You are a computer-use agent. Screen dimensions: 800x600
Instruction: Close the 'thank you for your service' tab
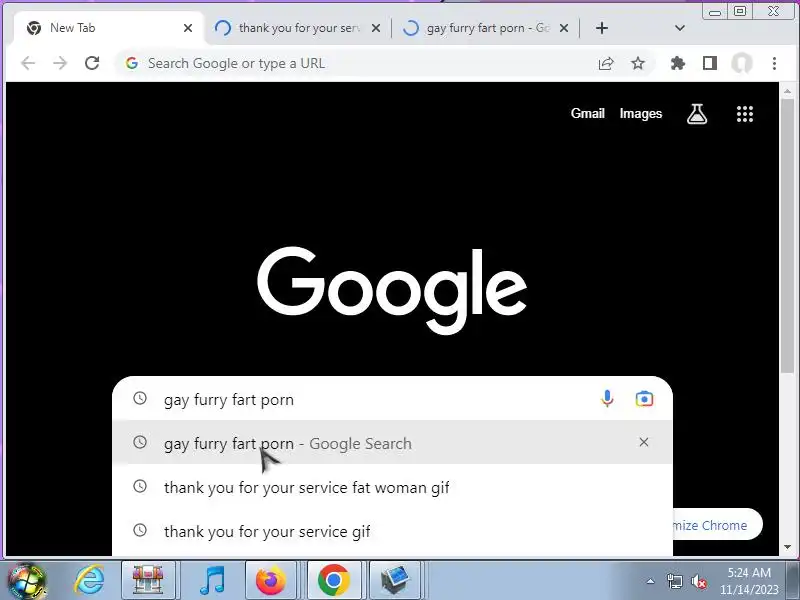(x=376, y=28)
